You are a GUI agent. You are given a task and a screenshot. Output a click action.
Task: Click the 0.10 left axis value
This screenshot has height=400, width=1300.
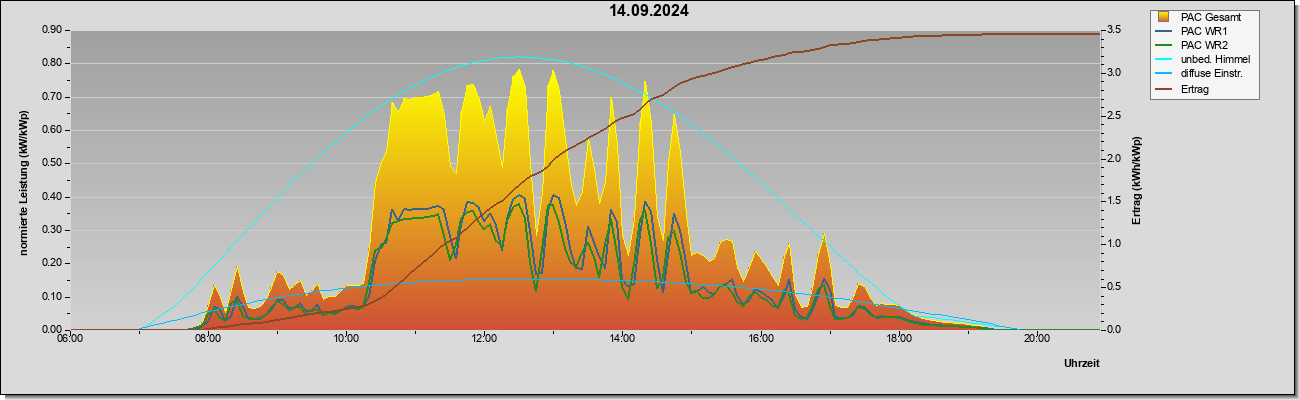[52, 296]
